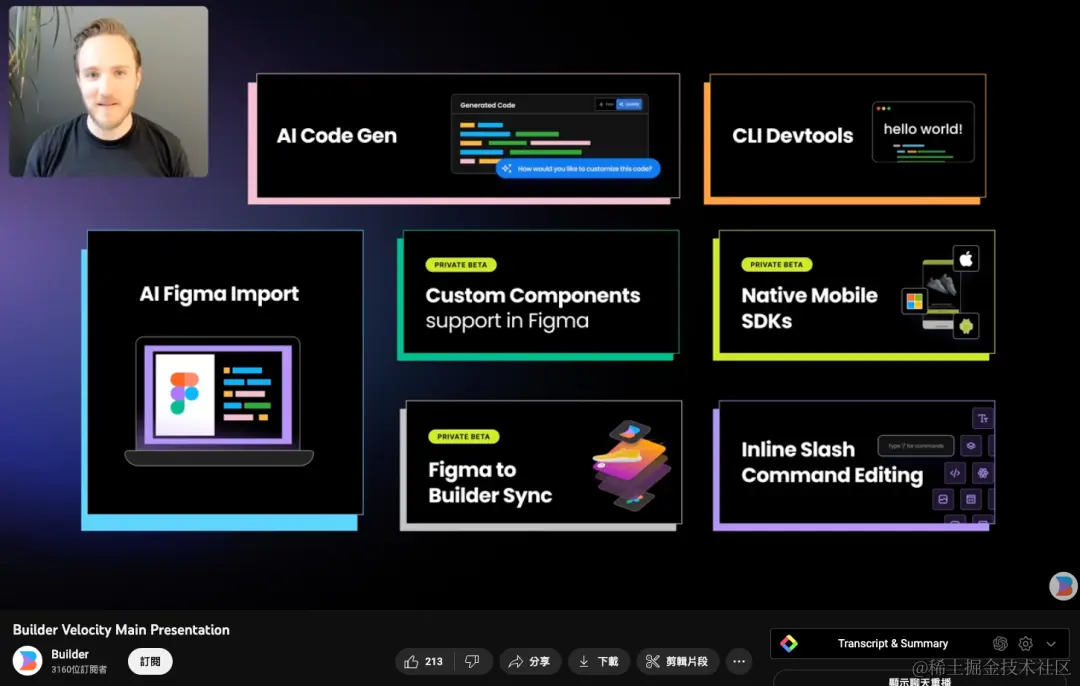
Task: Enable 顯示聊天重播 to show chat replay
Action: click(x=919, y=681)
